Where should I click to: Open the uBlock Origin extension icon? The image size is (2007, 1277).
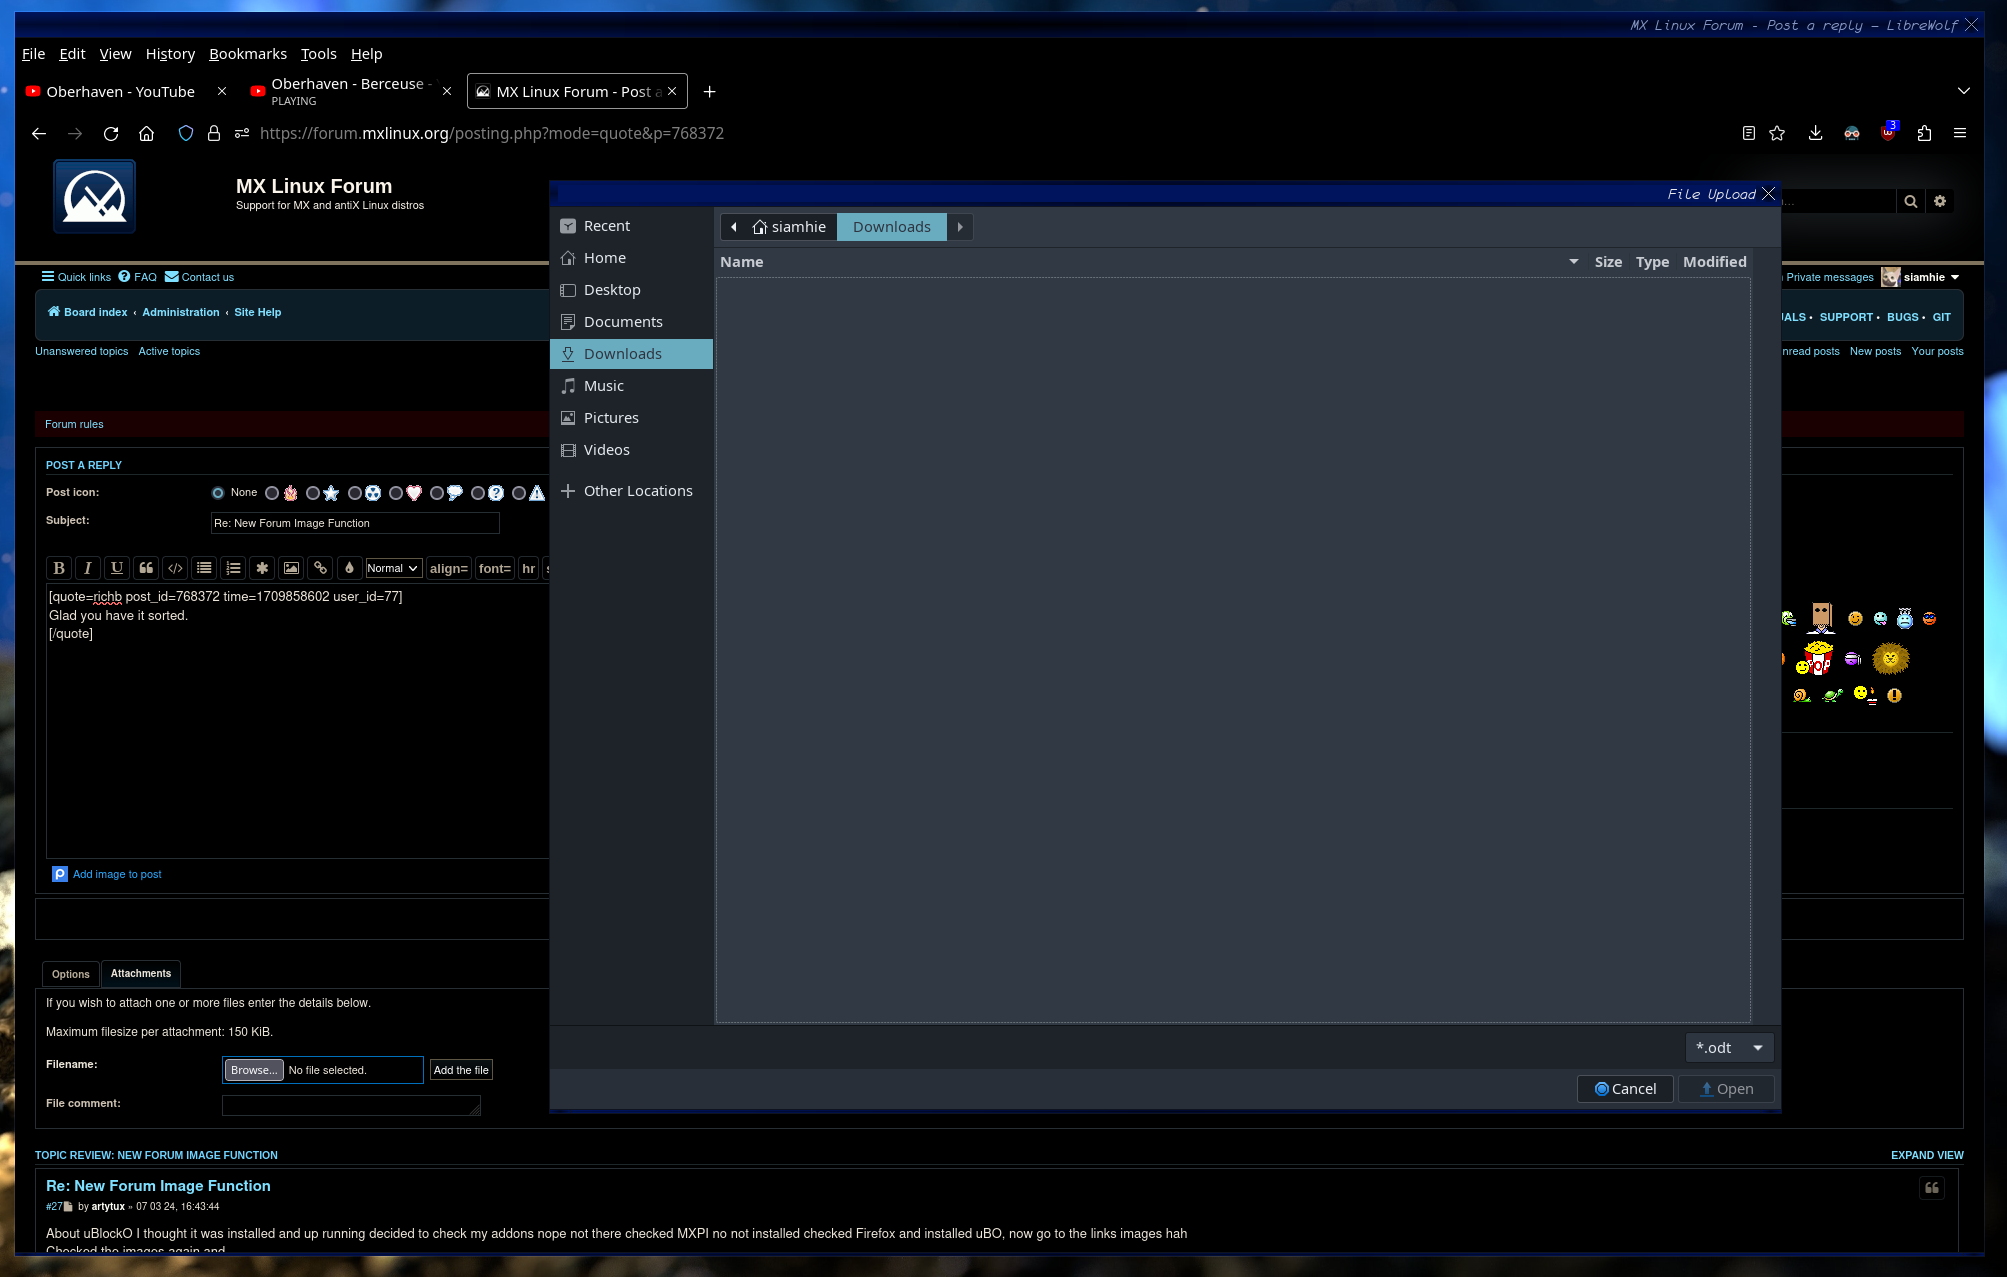[1888, 132]
